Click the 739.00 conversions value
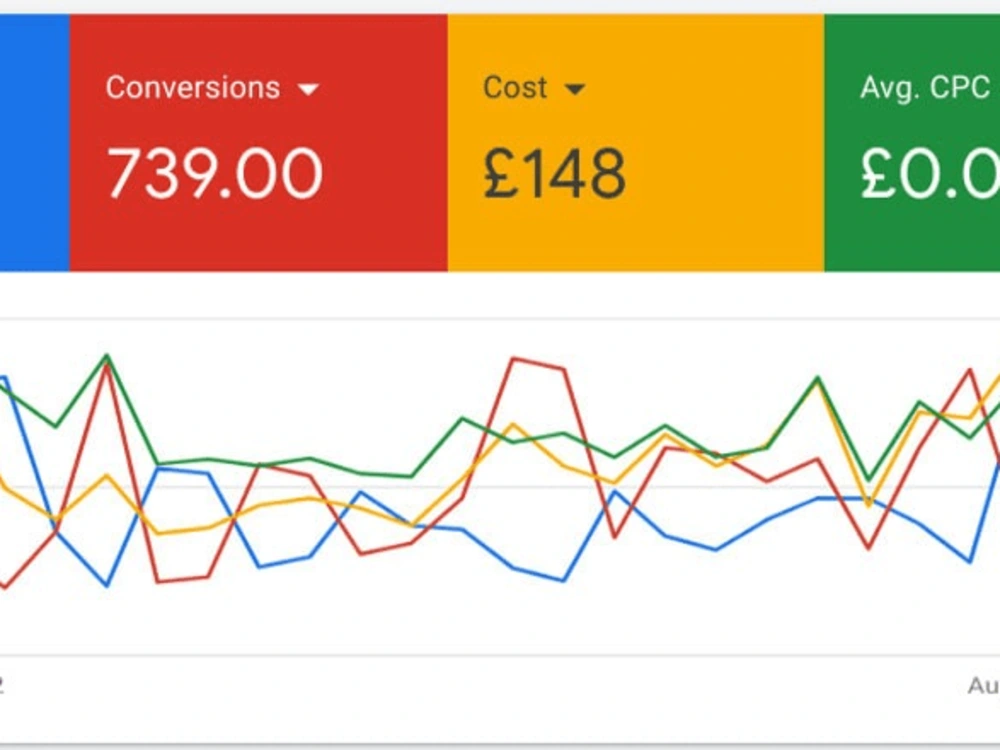This screenshot has height=750, width=1000. [x=215, y=173]
